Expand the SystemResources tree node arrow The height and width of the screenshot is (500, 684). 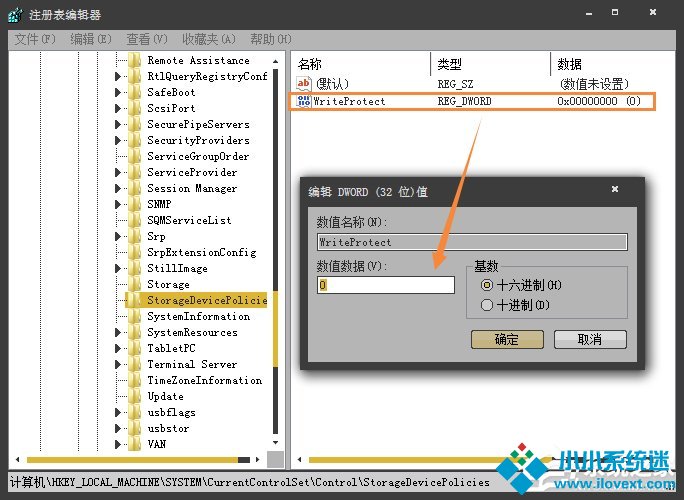pos(118,332)
